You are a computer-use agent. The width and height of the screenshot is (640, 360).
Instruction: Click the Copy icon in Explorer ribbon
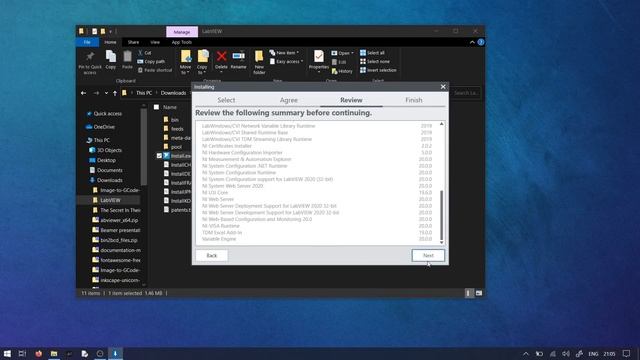click(111, 60)
